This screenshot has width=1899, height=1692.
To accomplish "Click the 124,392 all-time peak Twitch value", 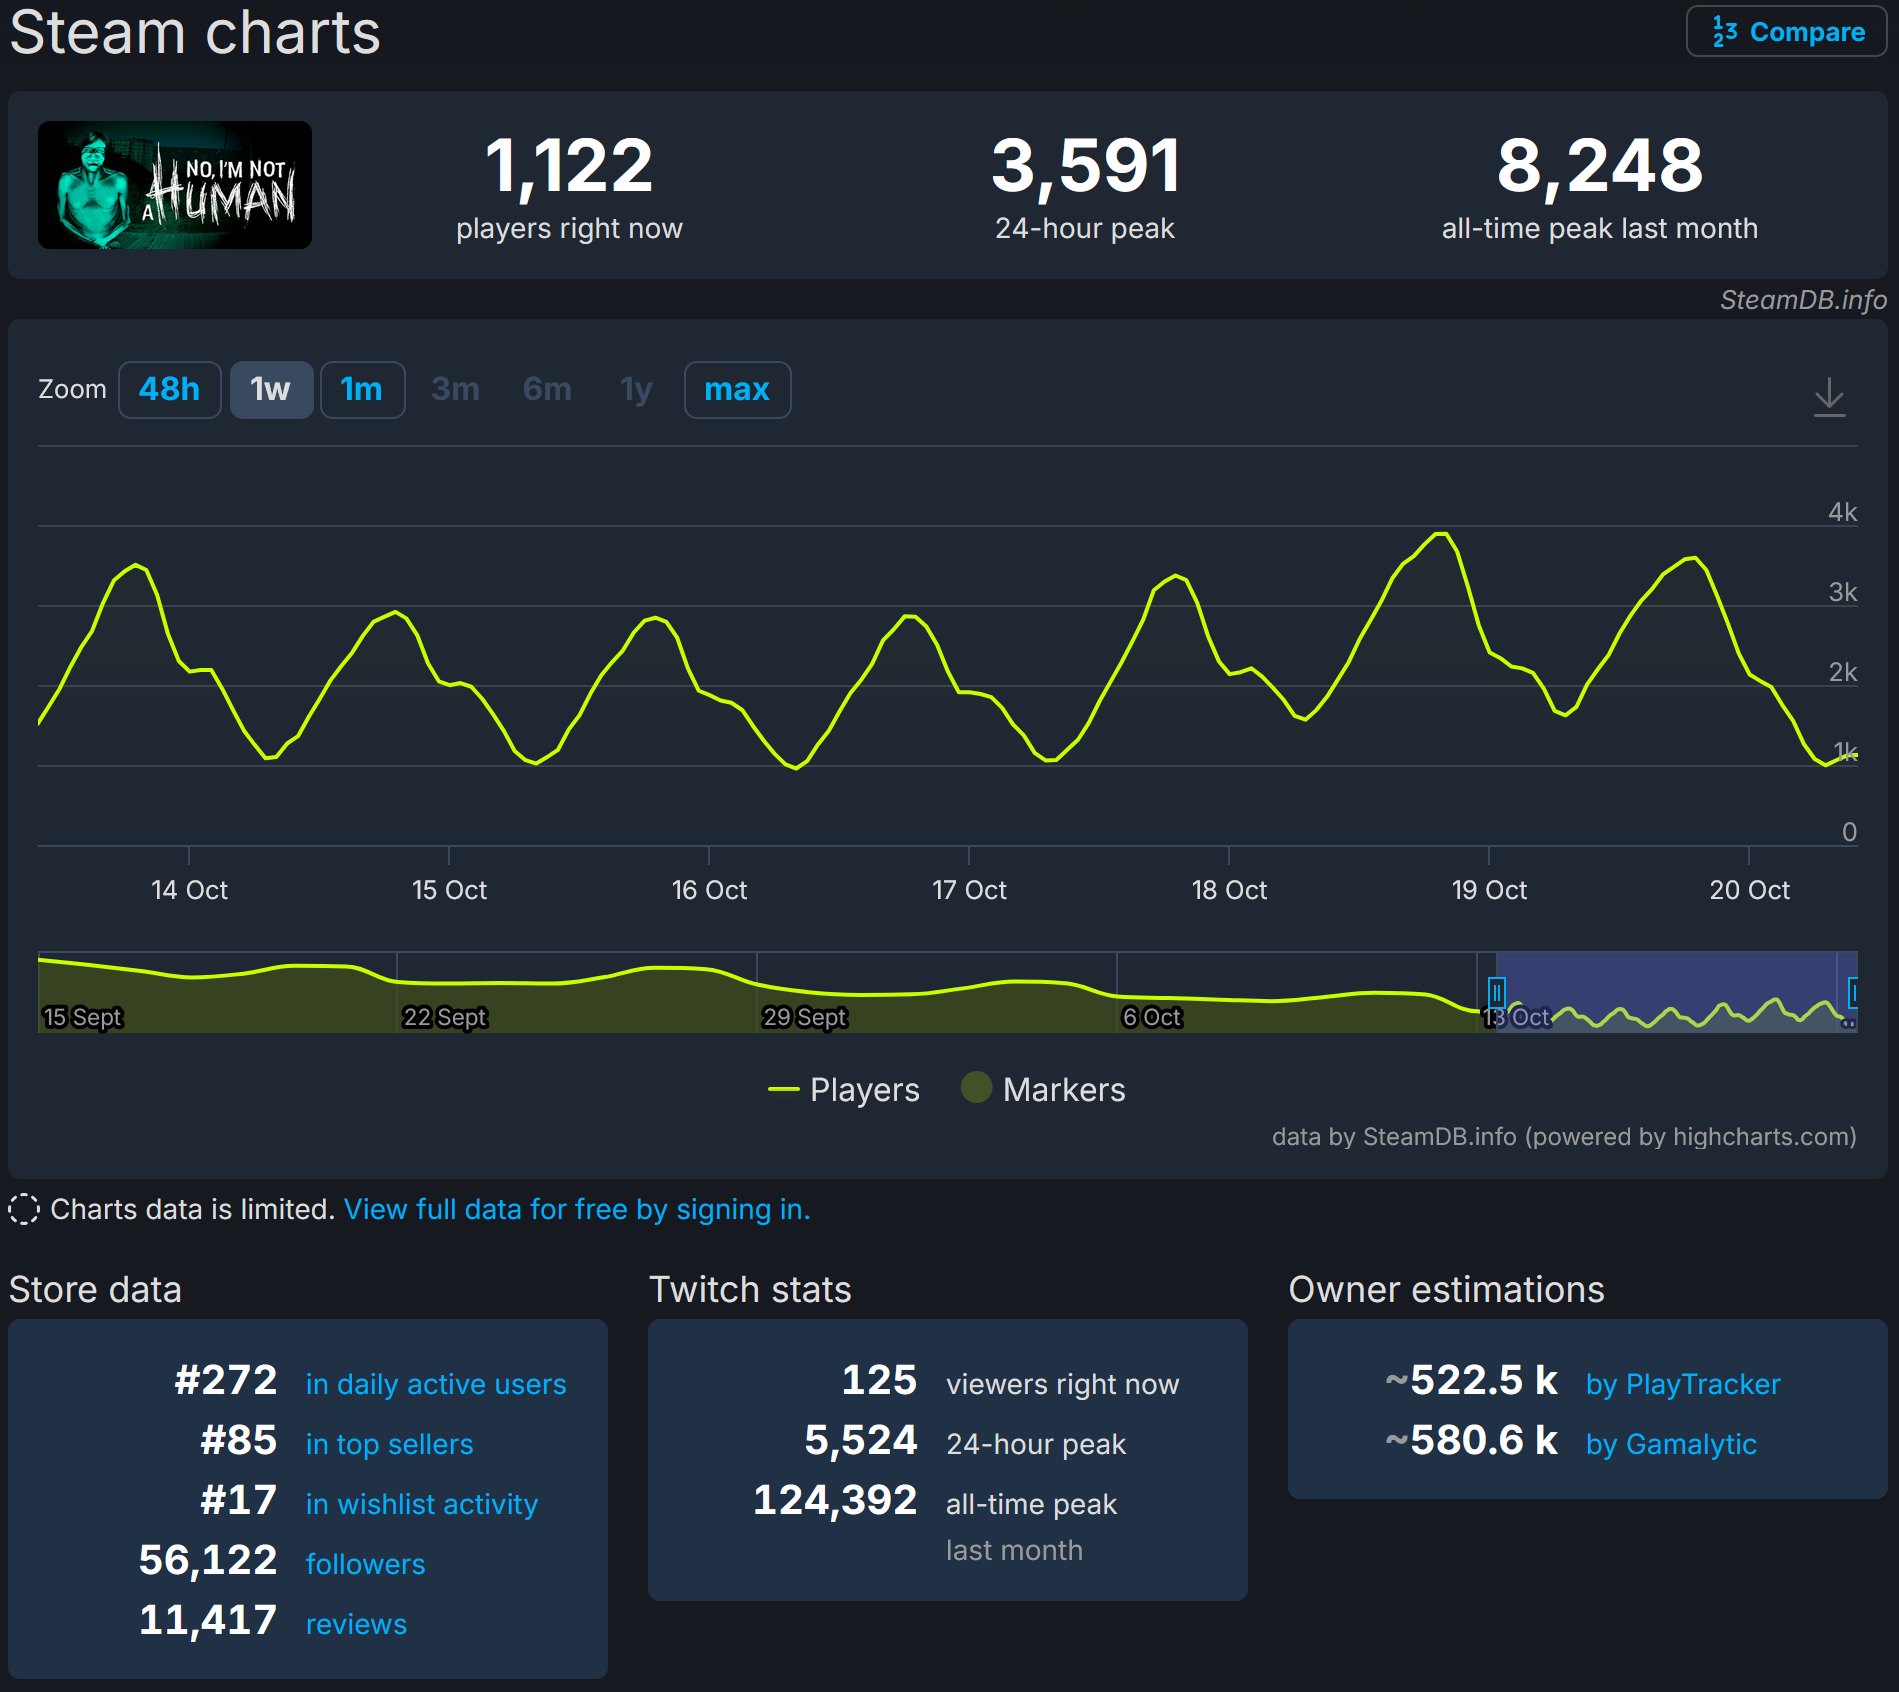I will (835, 1500).
